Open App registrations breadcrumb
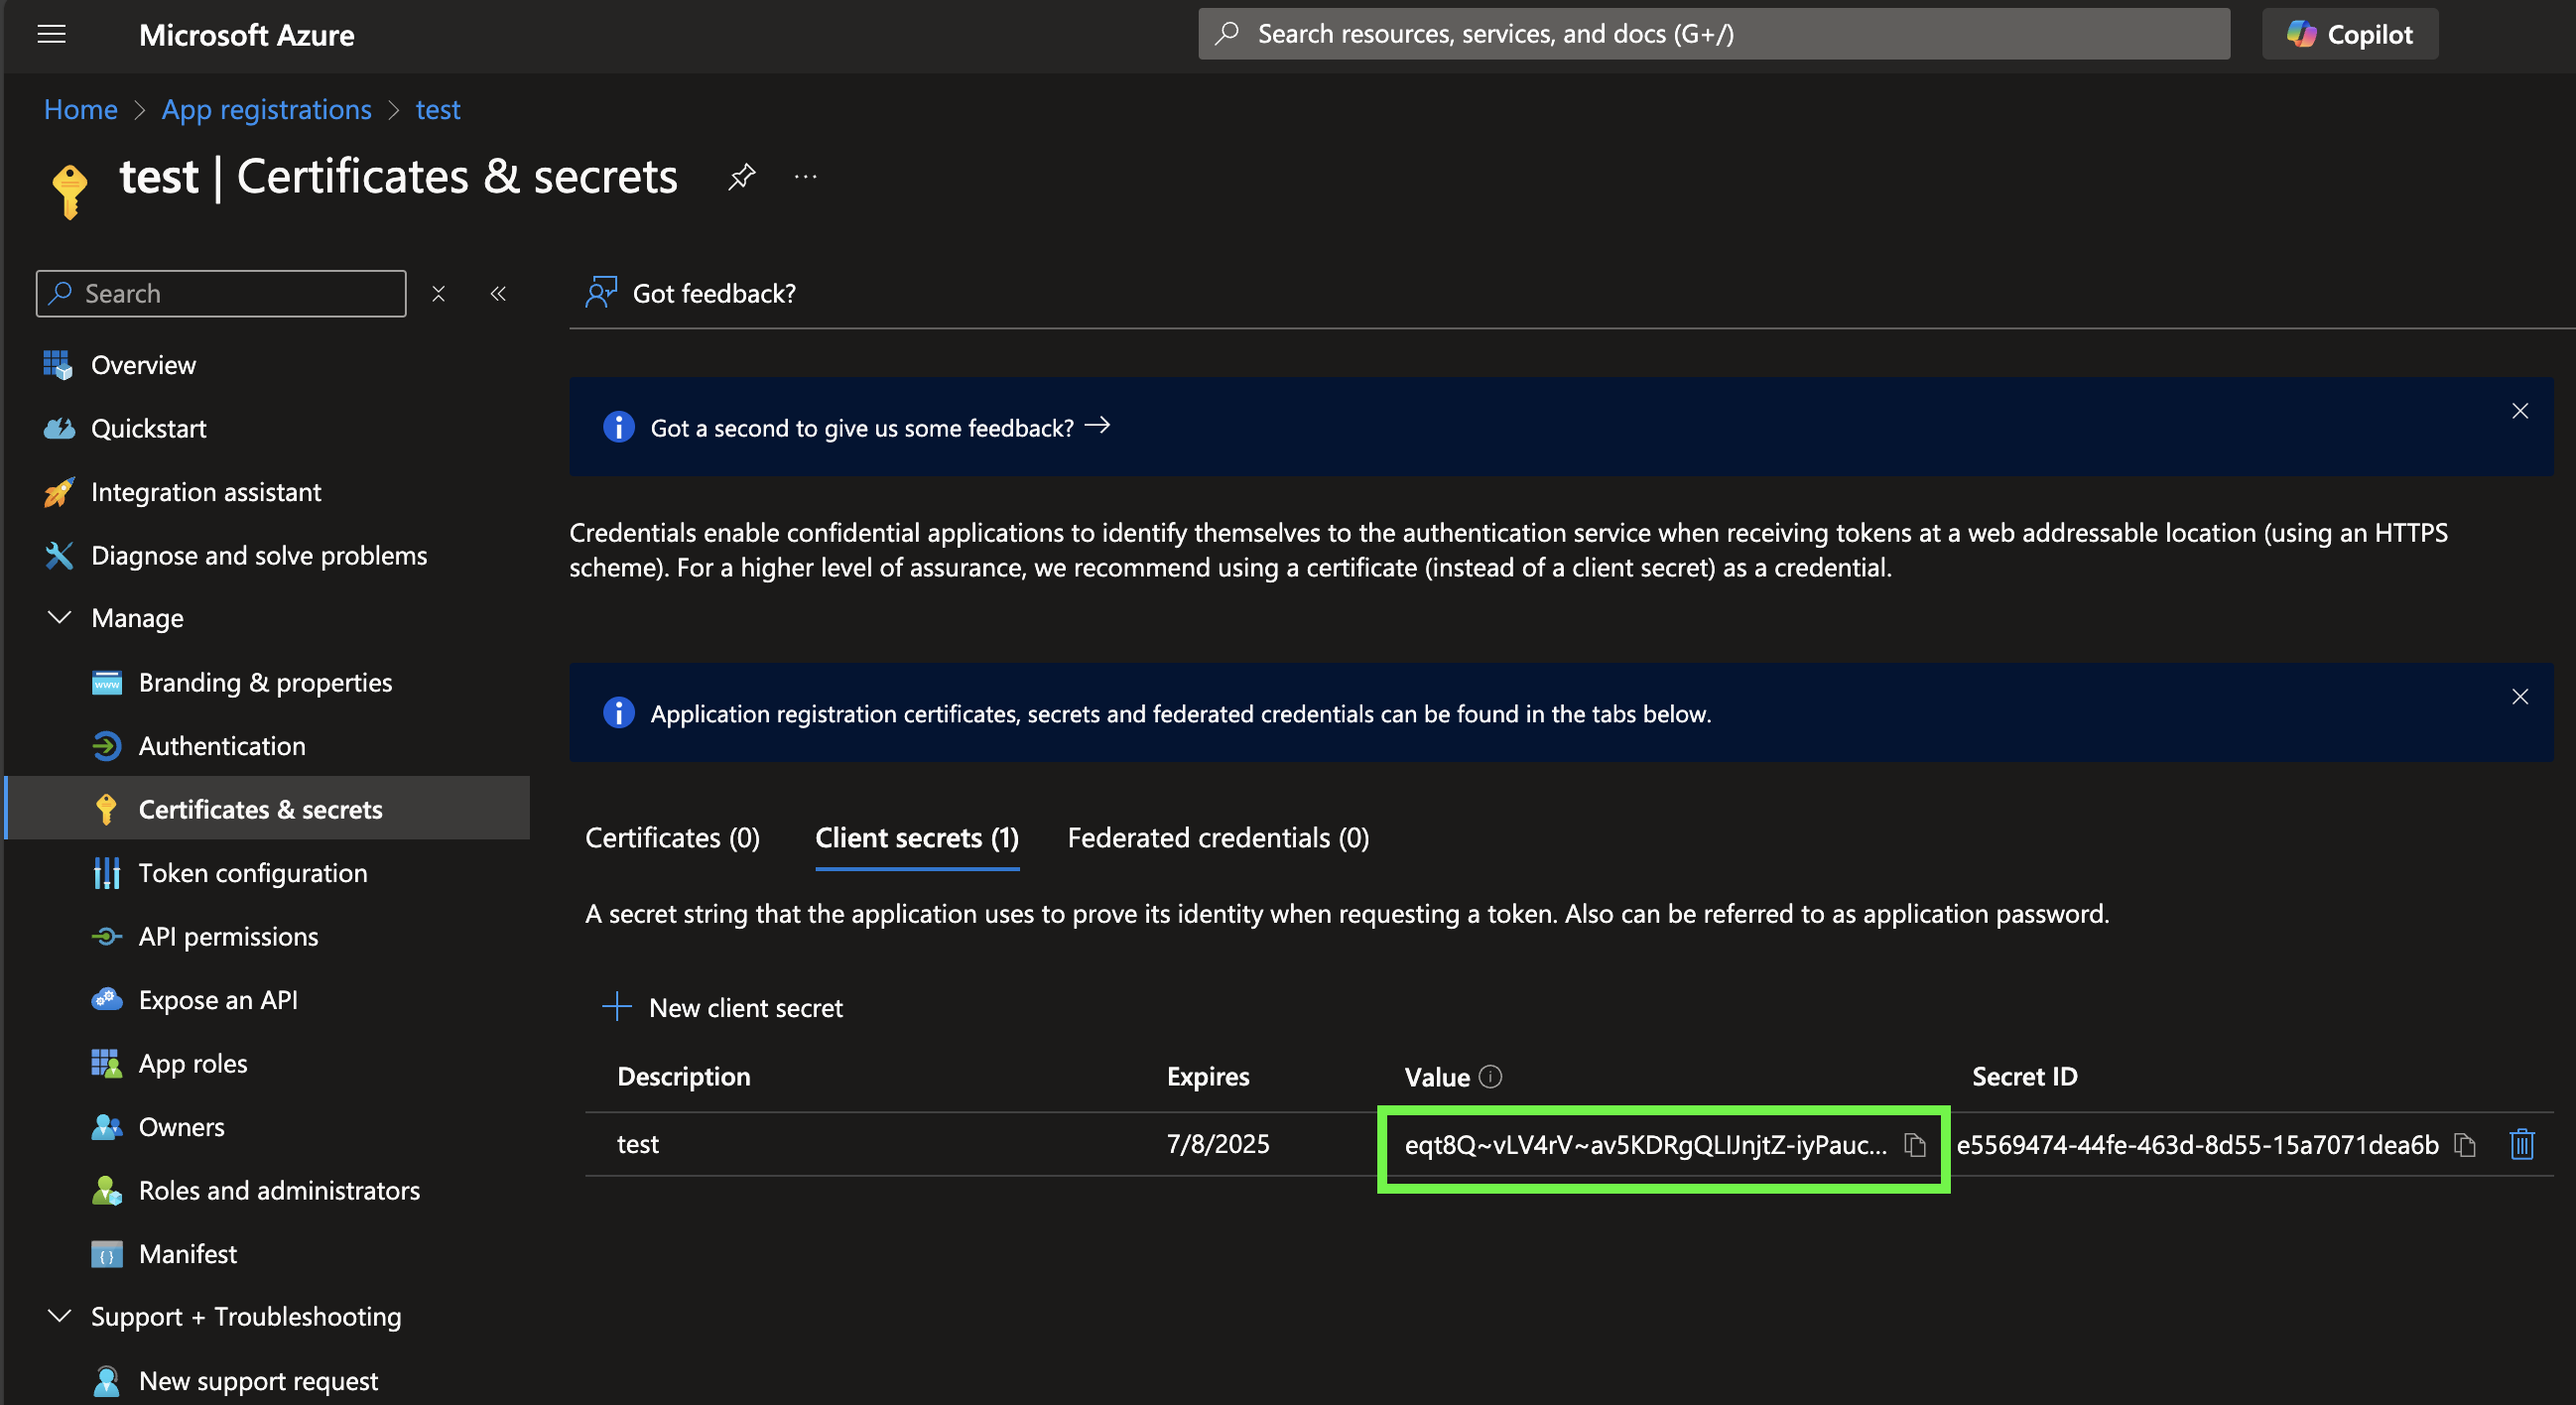Image resolution: width=2576 pixels, height=1405 pixels. 266,109
